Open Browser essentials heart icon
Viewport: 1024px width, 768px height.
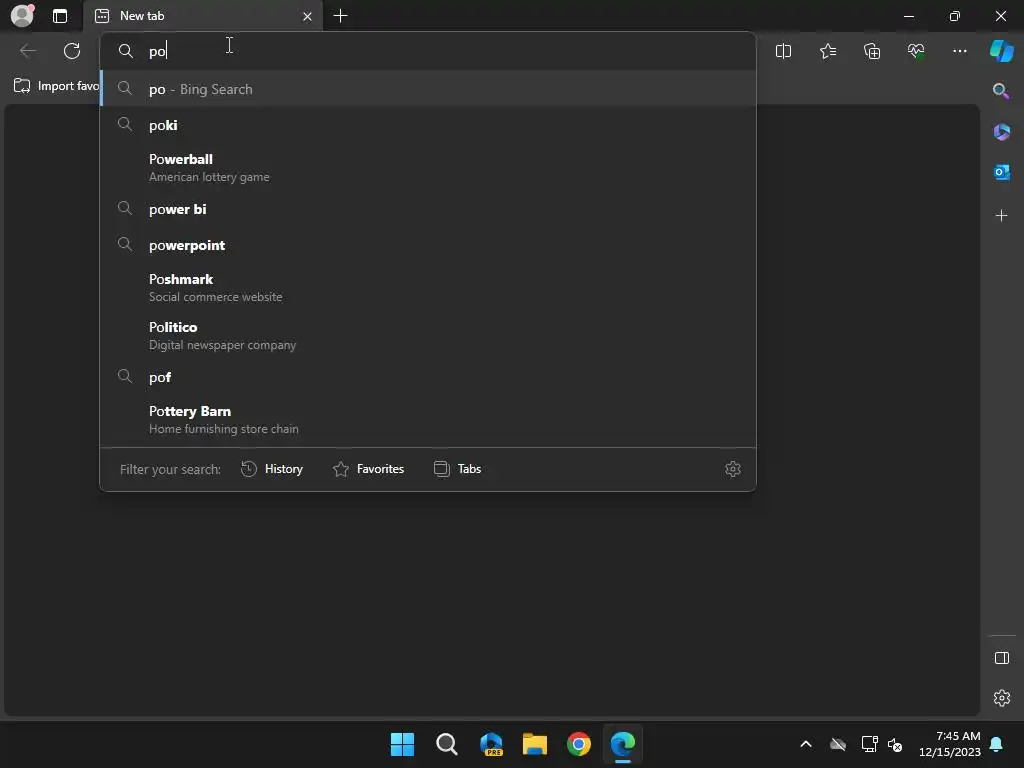(916, 51)
